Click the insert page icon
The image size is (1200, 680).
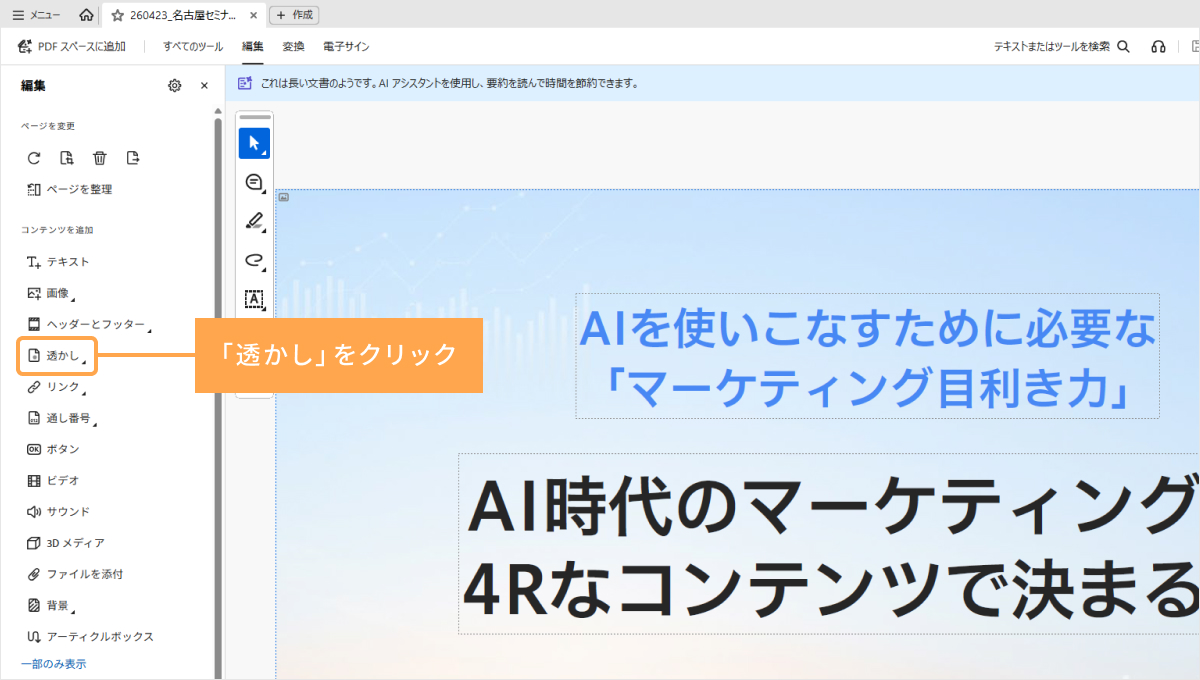tap(67, 157)
